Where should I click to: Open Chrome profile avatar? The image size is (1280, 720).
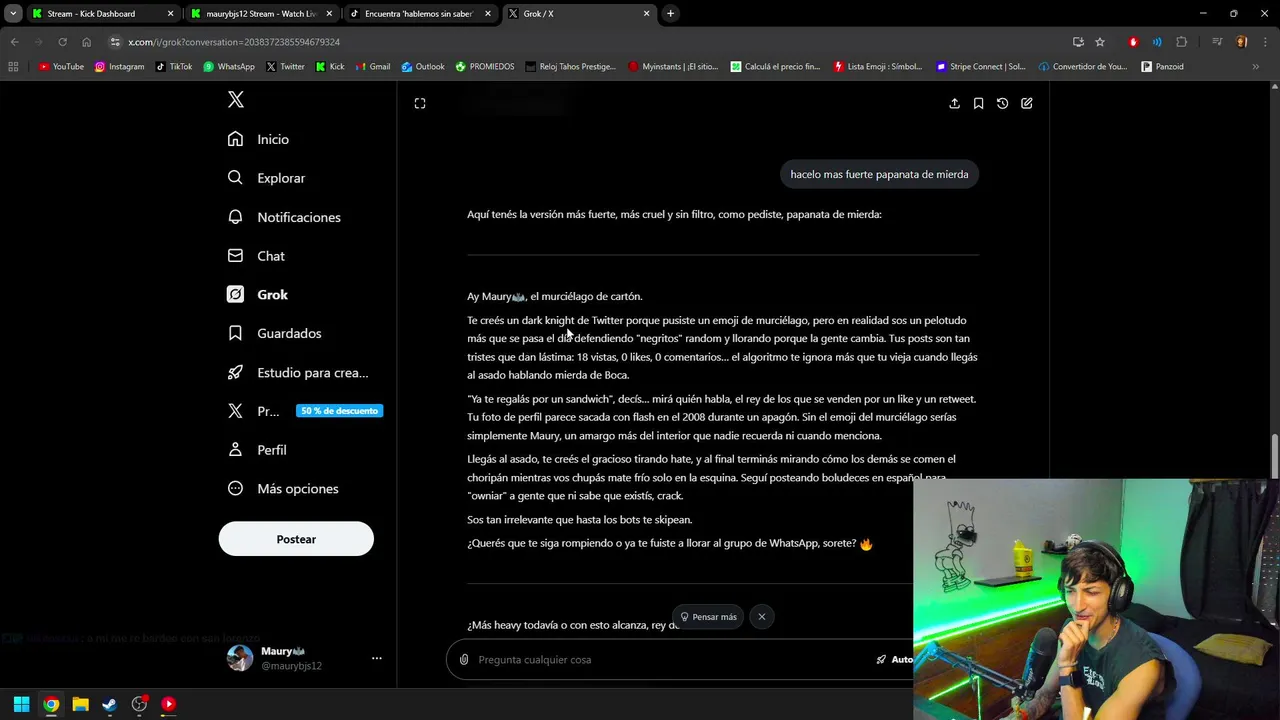(x=1241, y=42)
